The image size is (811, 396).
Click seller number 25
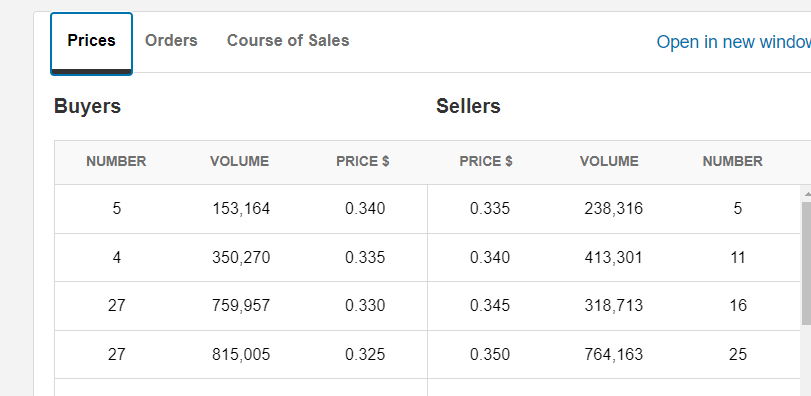coord(738,354)
